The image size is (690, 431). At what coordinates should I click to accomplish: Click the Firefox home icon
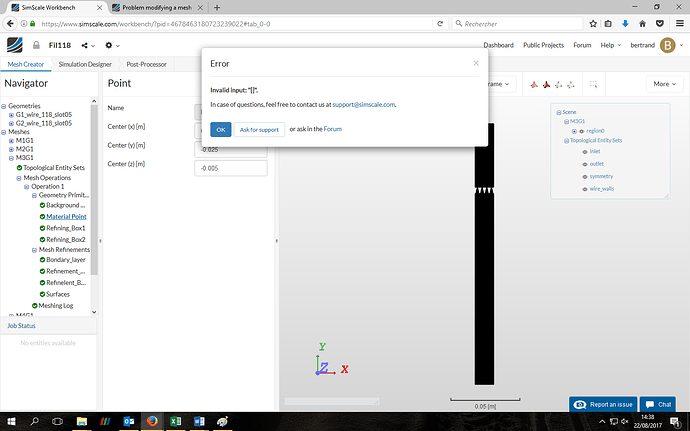click(x=642, y=24)
